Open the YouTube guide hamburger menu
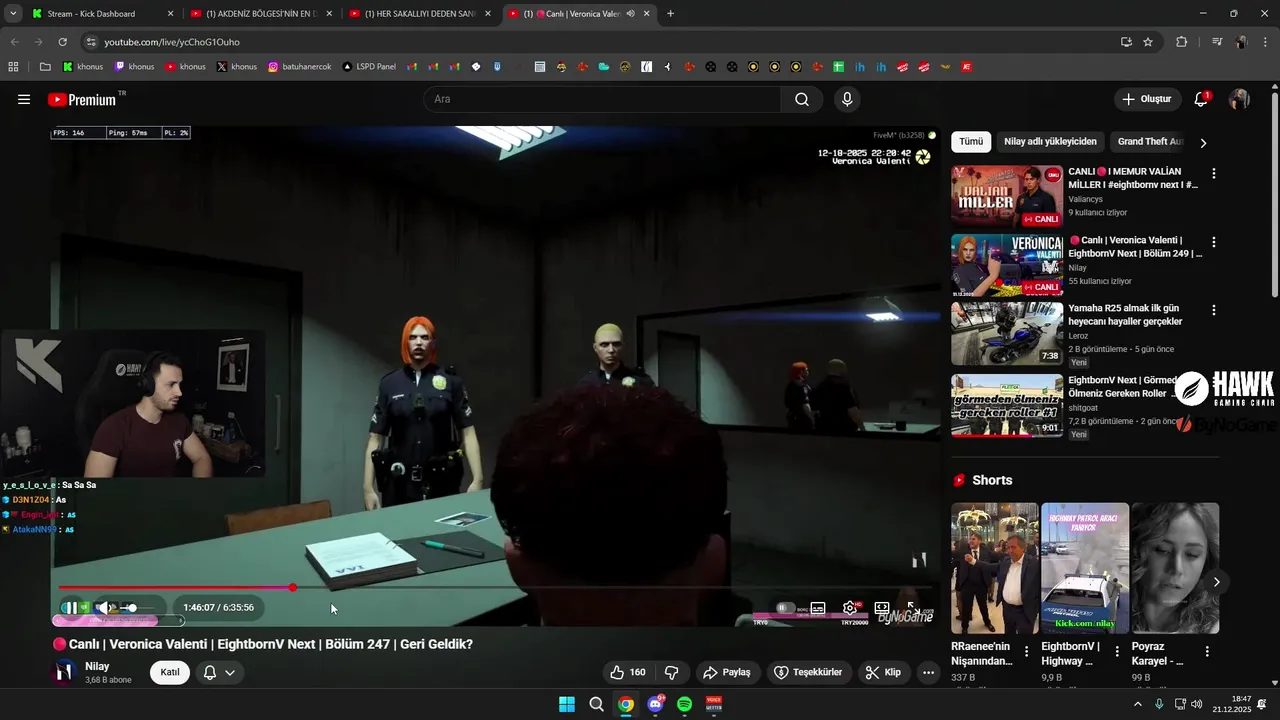 [x=24, y=99]
